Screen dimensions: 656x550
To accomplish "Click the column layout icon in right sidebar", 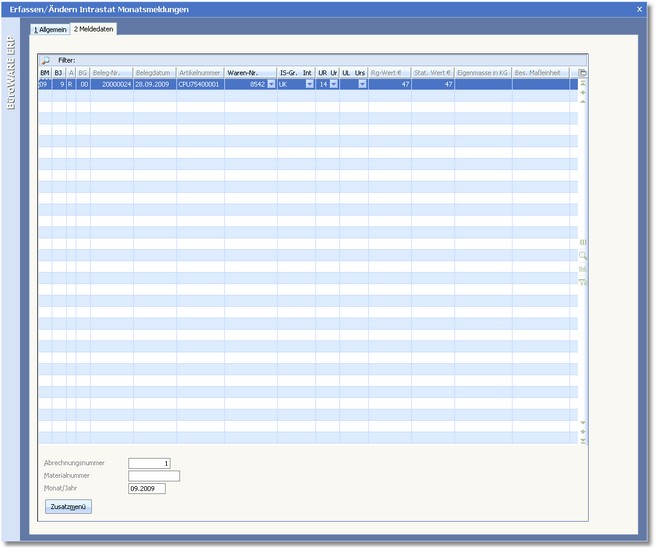I will (x=583, y=243).
